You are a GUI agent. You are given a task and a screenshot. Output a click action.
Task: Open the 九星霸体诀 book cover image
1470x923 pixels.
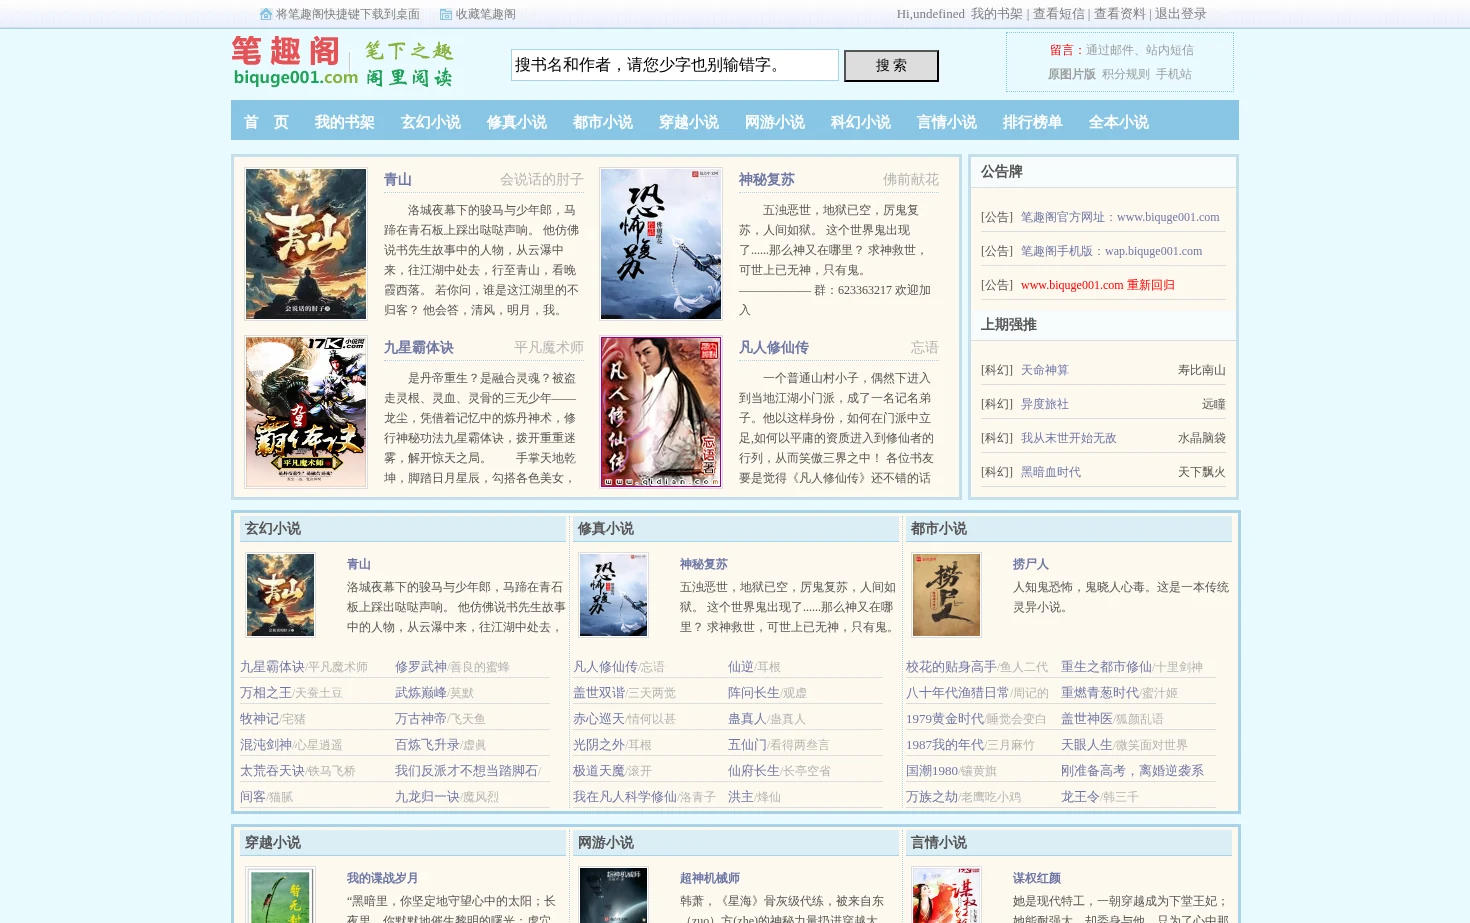tap(306, 412)
